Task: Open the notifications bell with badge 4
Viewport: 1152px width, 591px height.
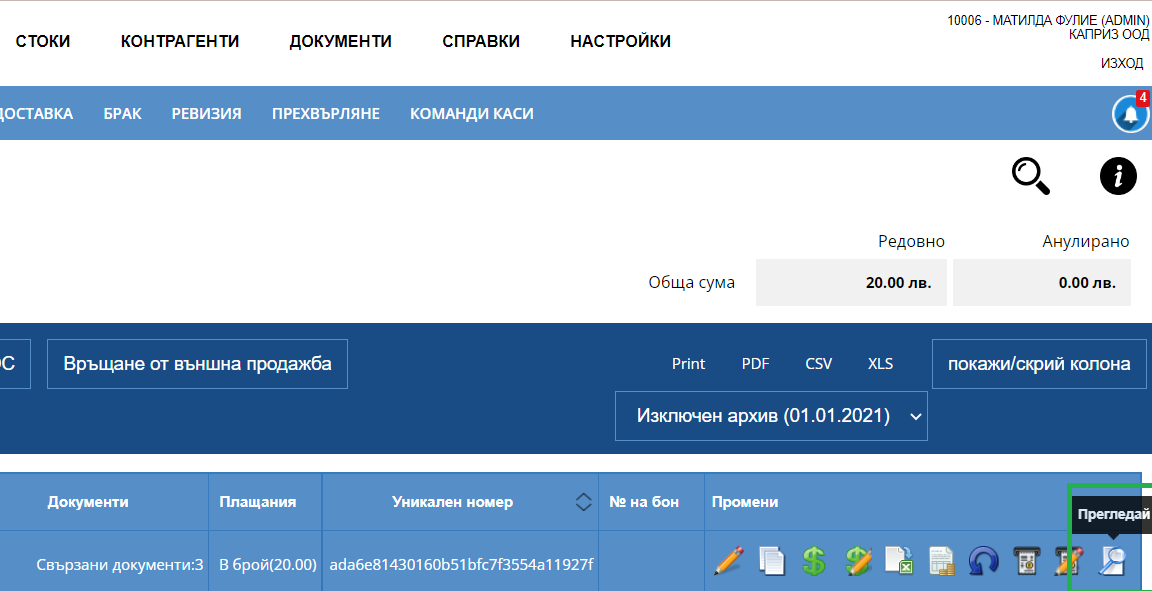Action: tap(1131, 113)
